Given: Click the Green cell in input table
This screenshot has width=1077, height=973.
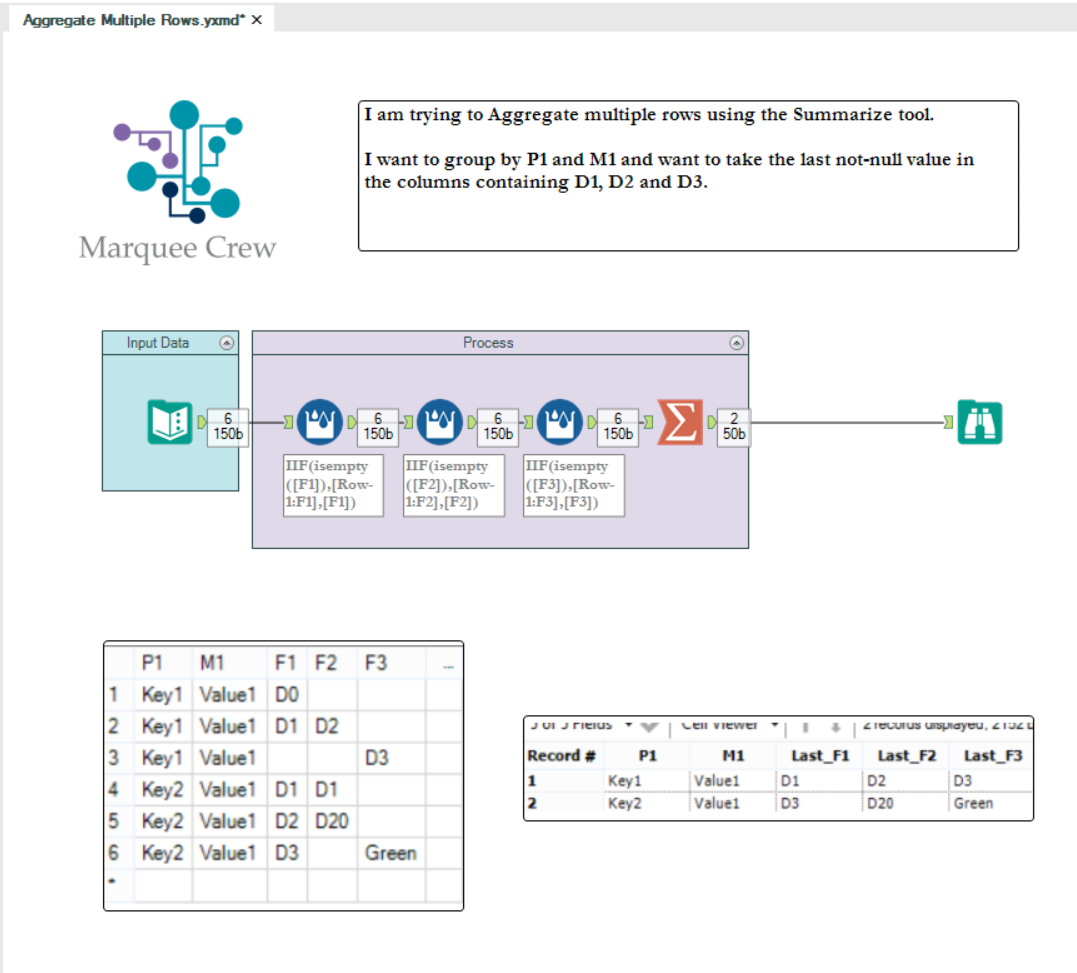Looking at the screenshot, I should point(390,853).
